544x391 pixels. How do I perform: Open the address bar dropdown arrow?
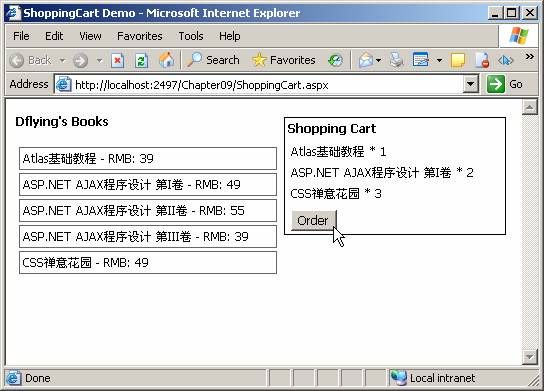pyautogui.click(x=471, y=84)
